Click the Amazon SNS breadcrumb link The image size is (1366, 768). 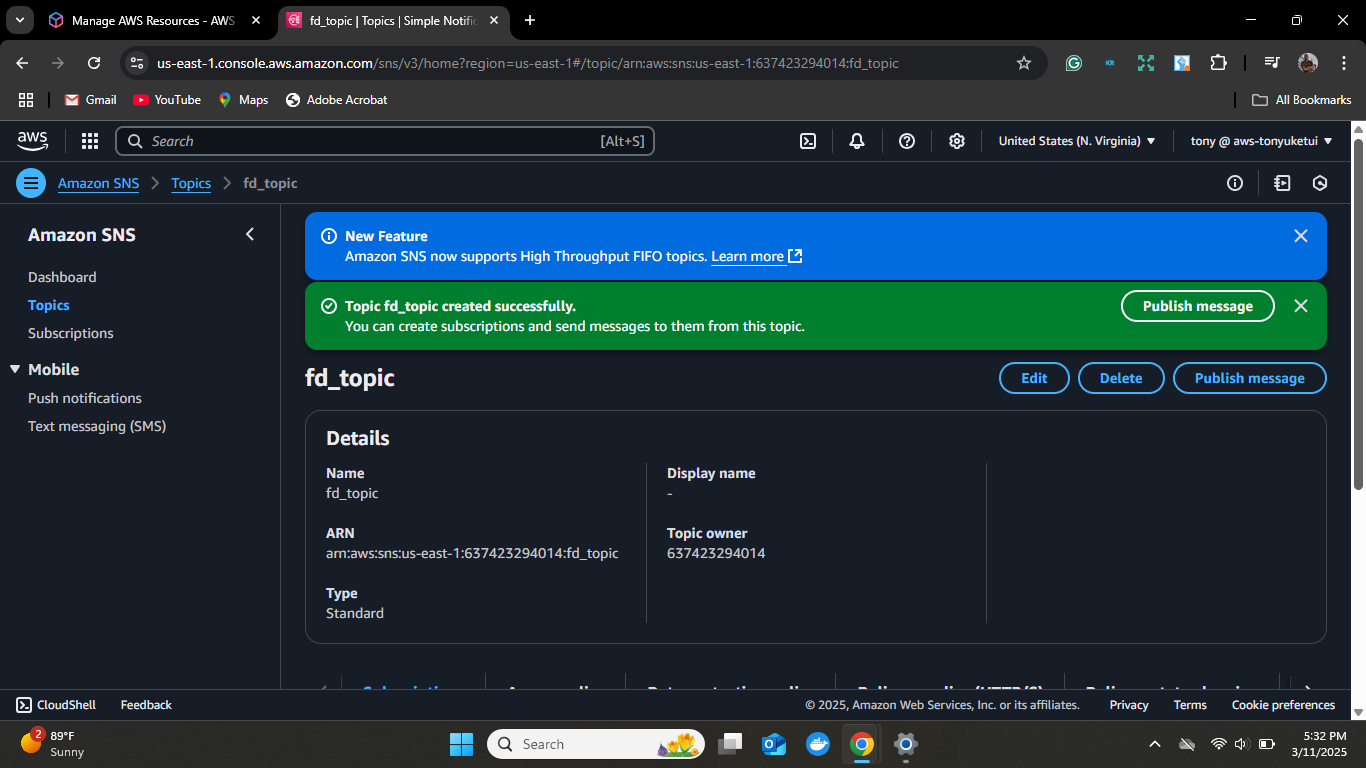click(98, 183)
